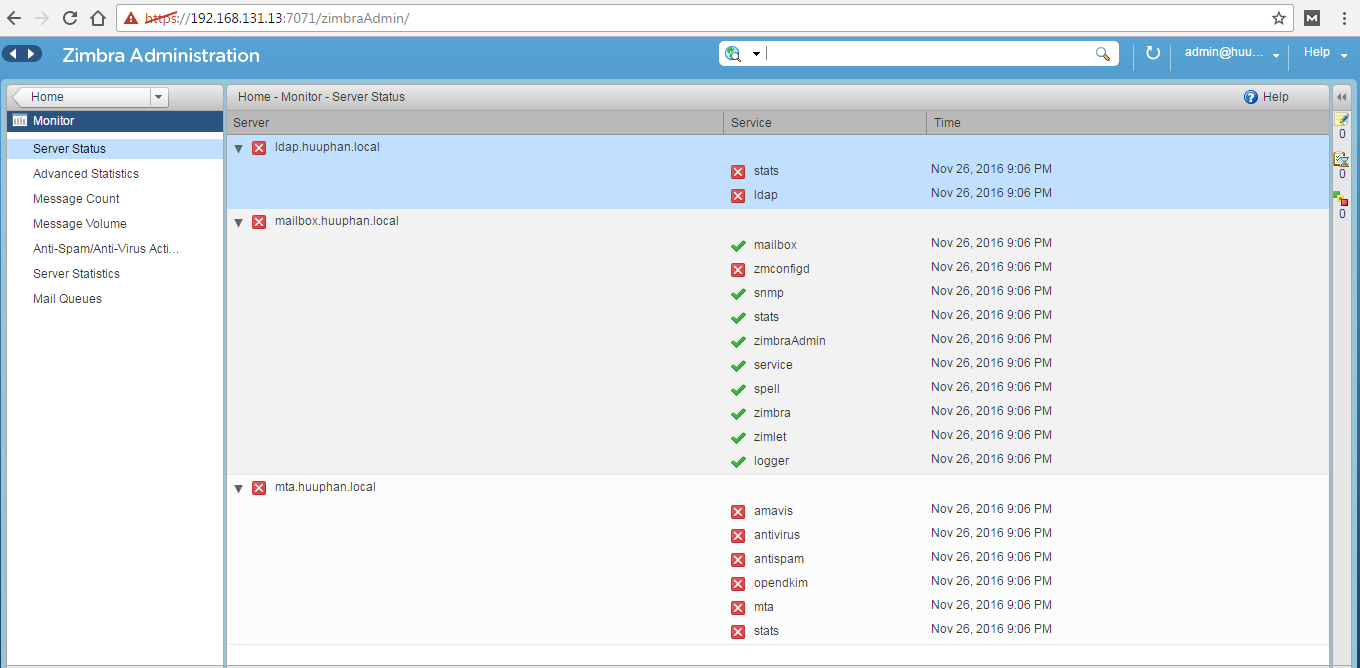Image resolution: width=1360 pixels, height=668 pixels.
Task: Collapse the ldap.huuphan.local server group
Action: point(239,148)
